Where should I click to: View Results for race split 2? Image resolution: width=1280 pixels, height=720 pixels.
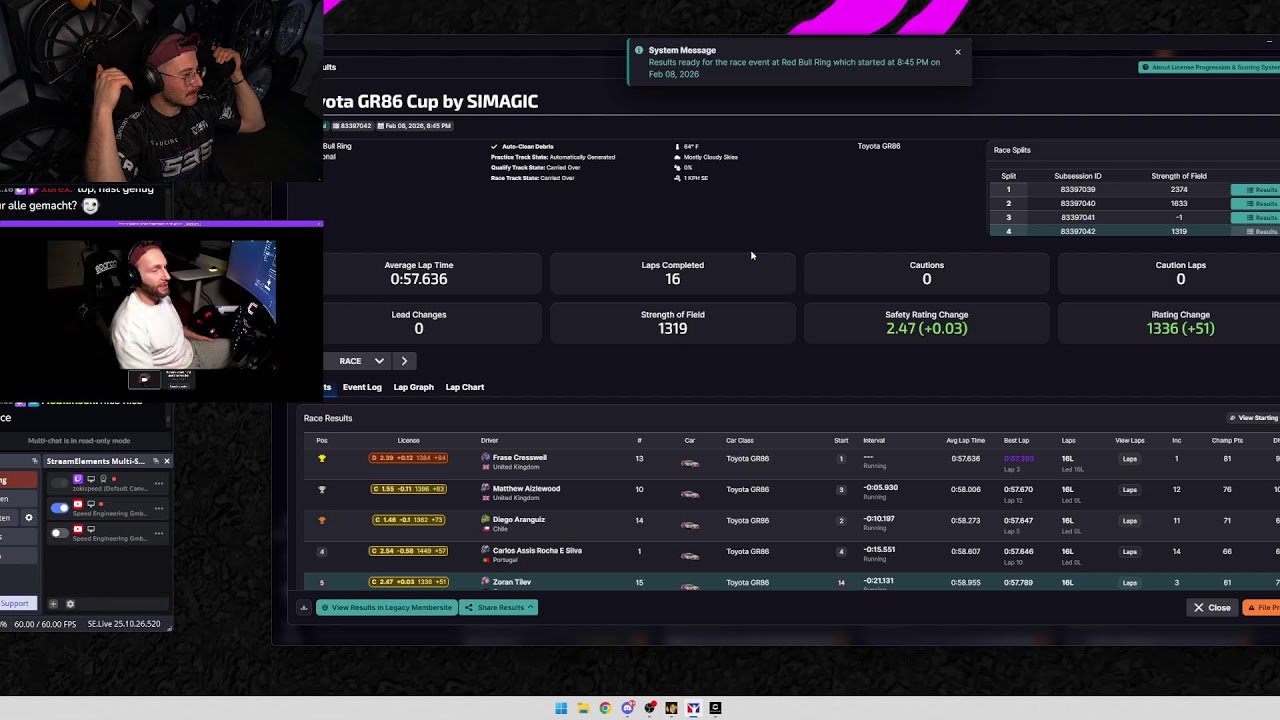coord(1256,204)
